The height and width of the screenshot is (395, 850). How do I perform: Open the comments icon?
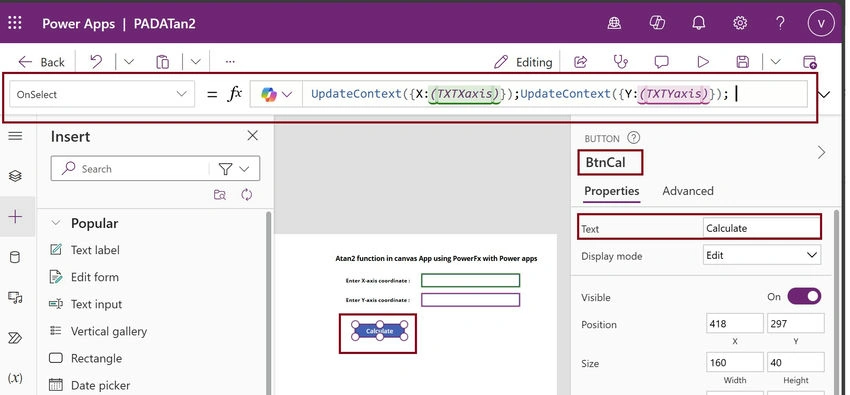(661, 62)
